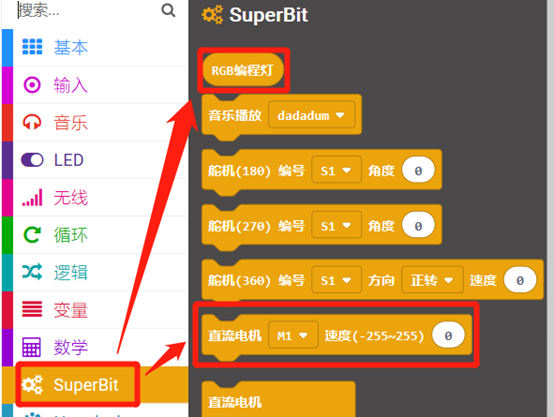The height and width of the screenshot is (417, 554).
Task: Click the 逻辑 shuffle arrows icon
Action: click(32, 272)
